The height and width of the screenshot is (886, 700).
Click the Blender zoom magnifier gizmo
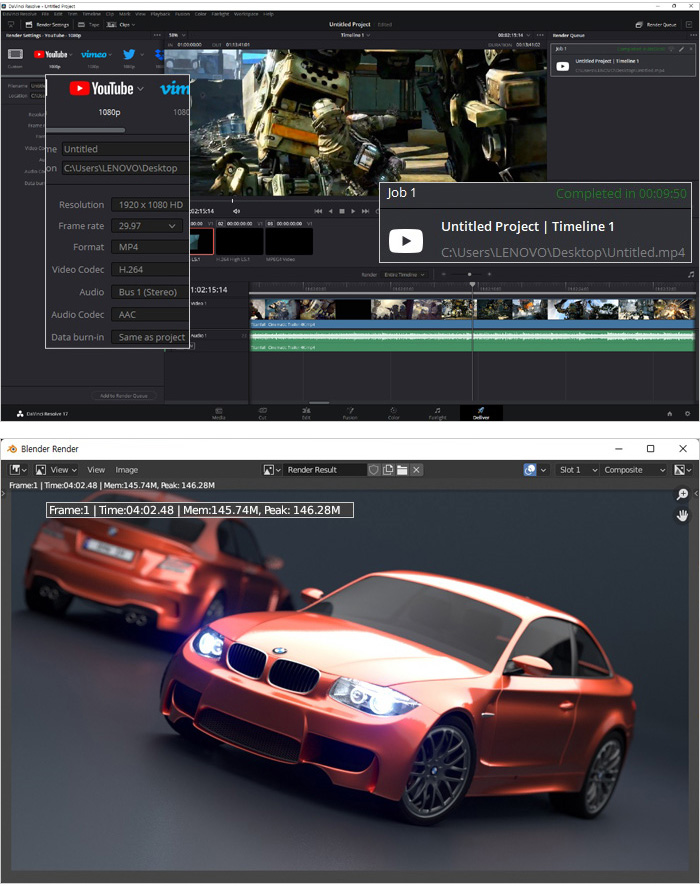(x=682, y=494)
